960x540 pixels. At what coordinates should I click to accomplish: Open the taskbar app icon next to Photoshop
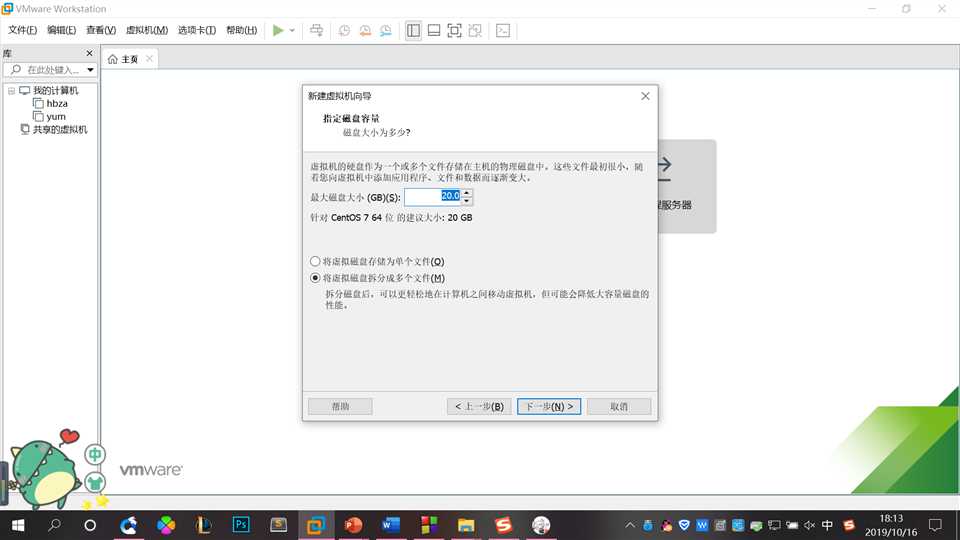(279, 525)
